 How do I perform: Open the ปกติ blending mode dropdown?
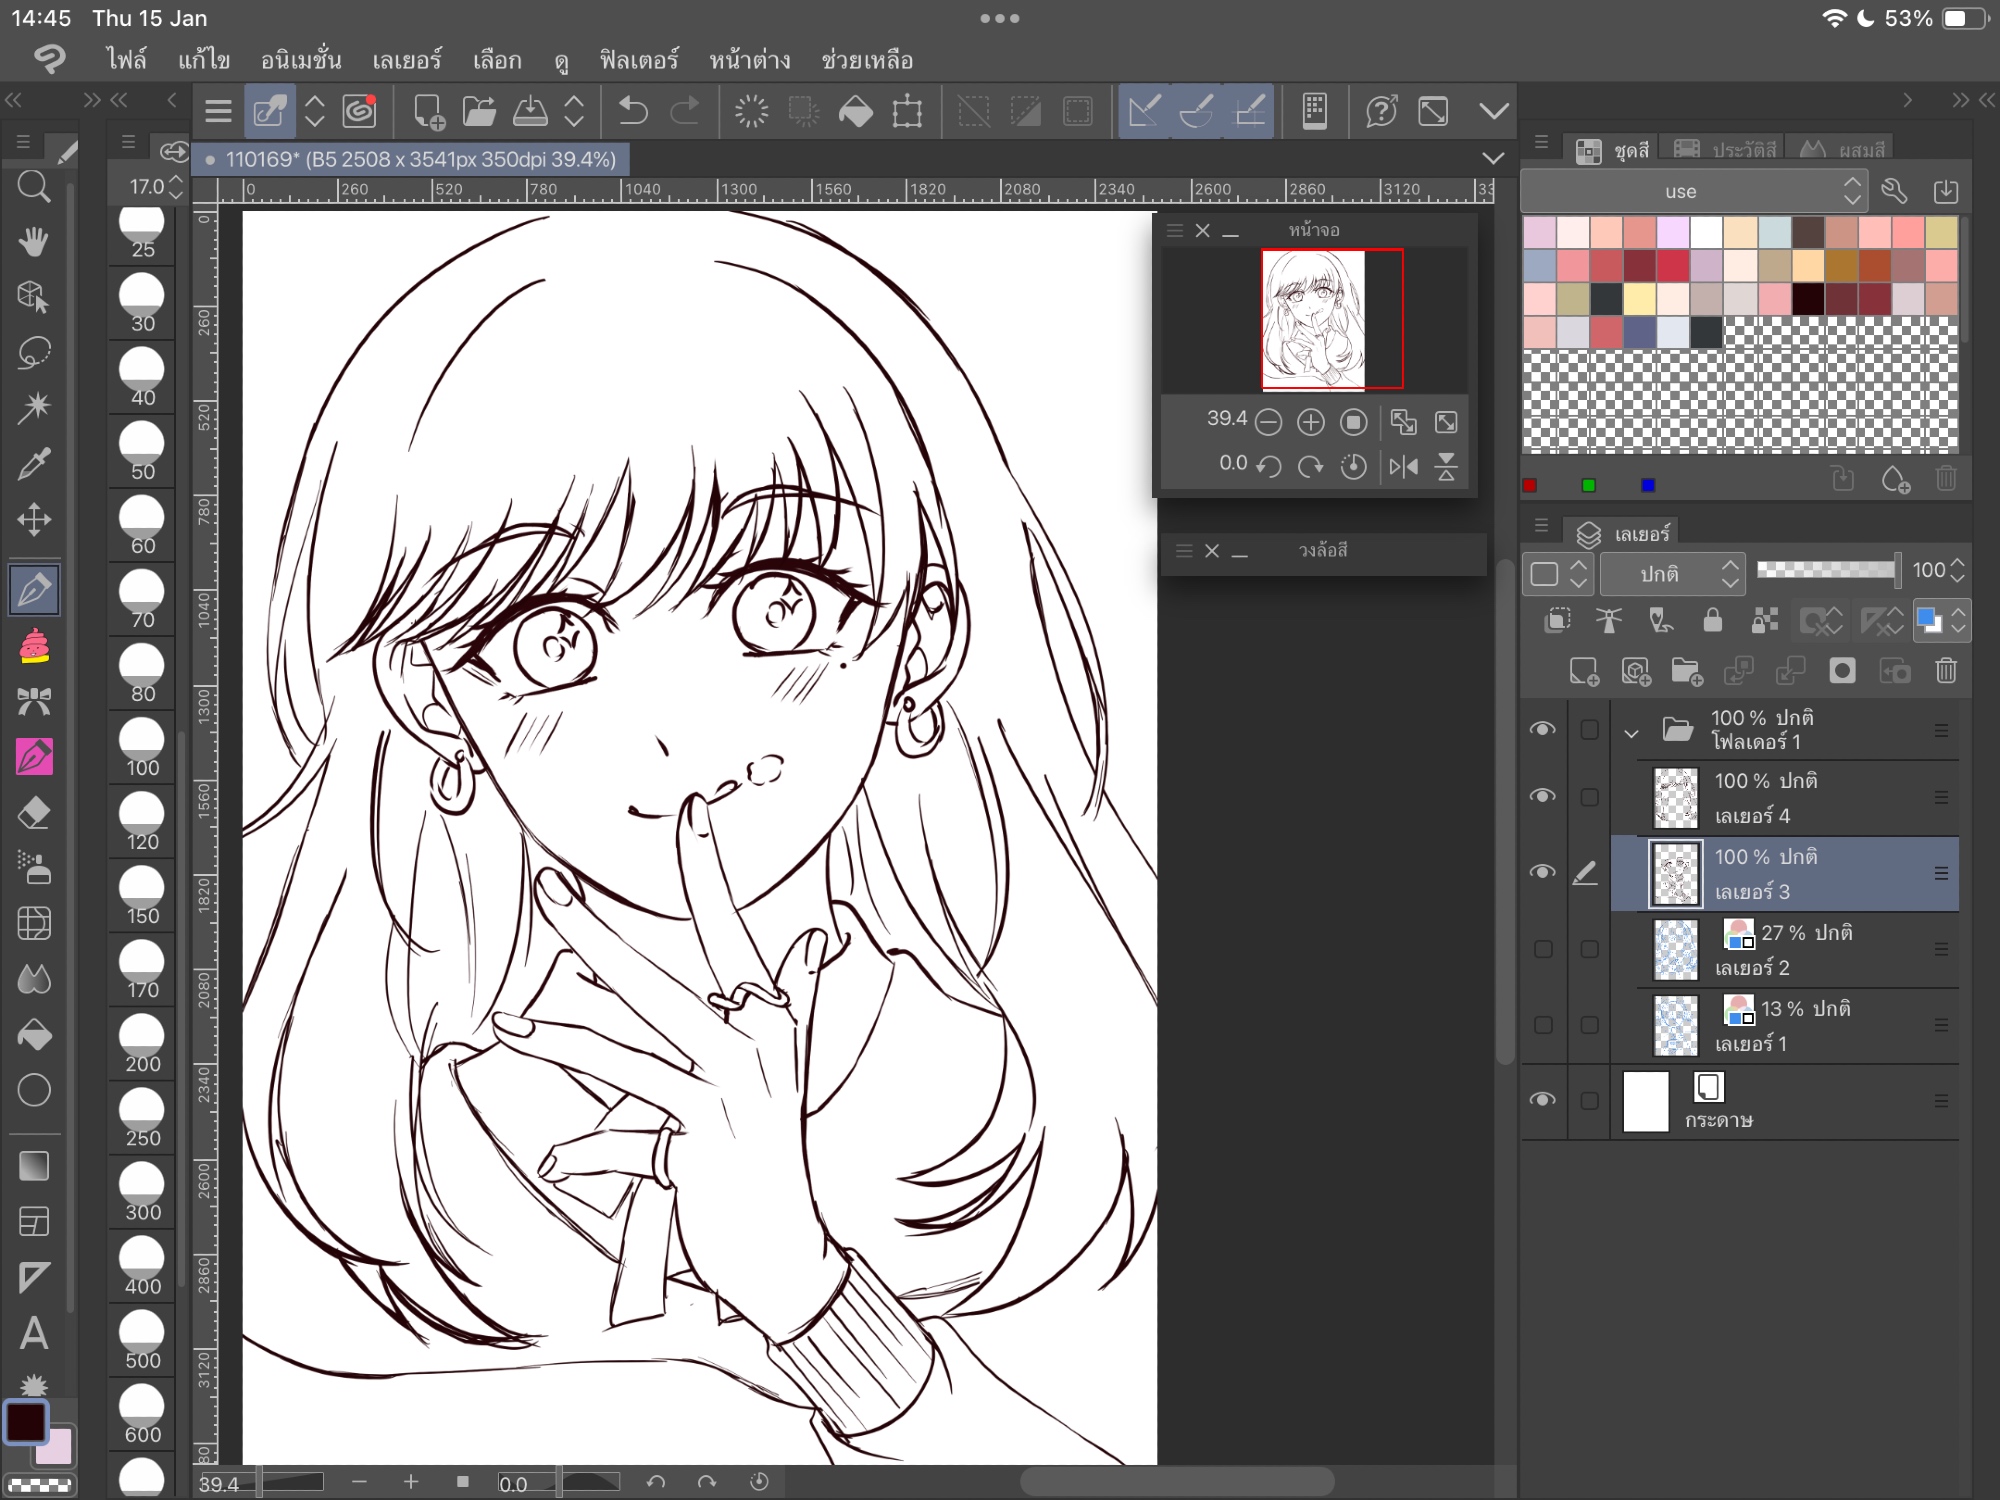tap(1672, 574)
